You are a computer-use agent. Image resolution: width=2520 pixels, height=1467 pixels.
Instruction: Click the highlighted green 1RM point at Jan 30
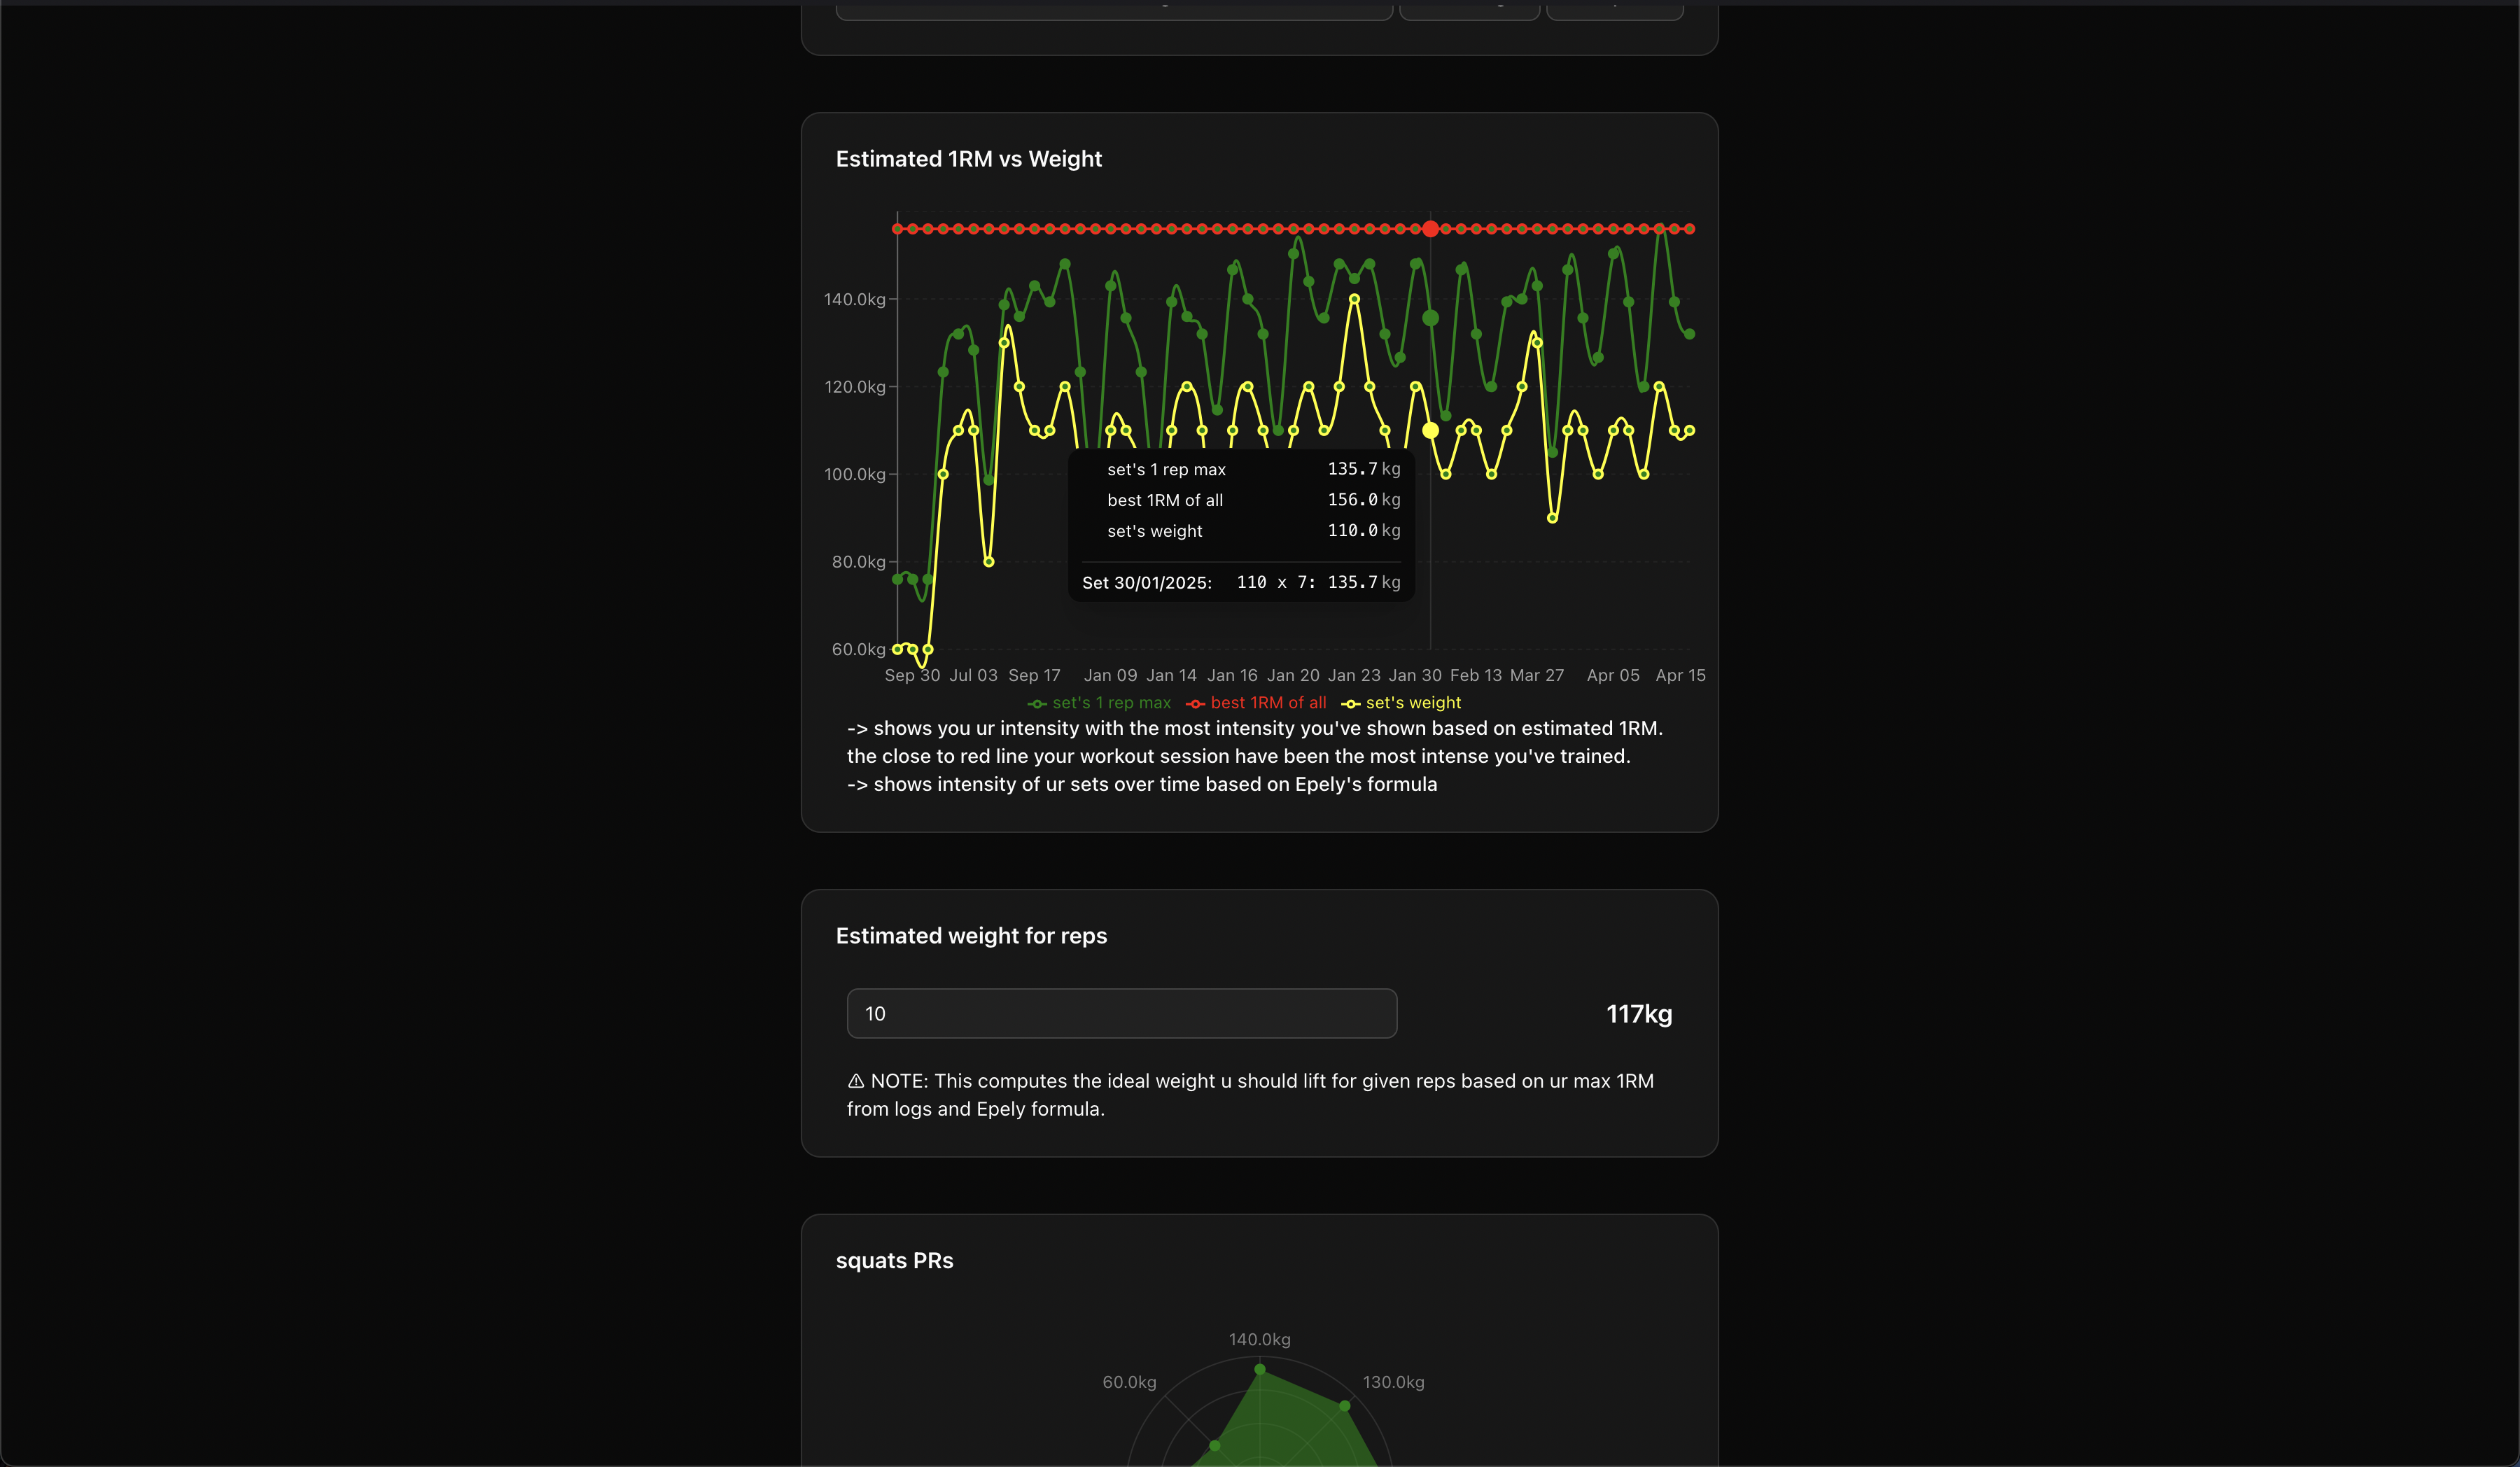[x=1431, y=318]
